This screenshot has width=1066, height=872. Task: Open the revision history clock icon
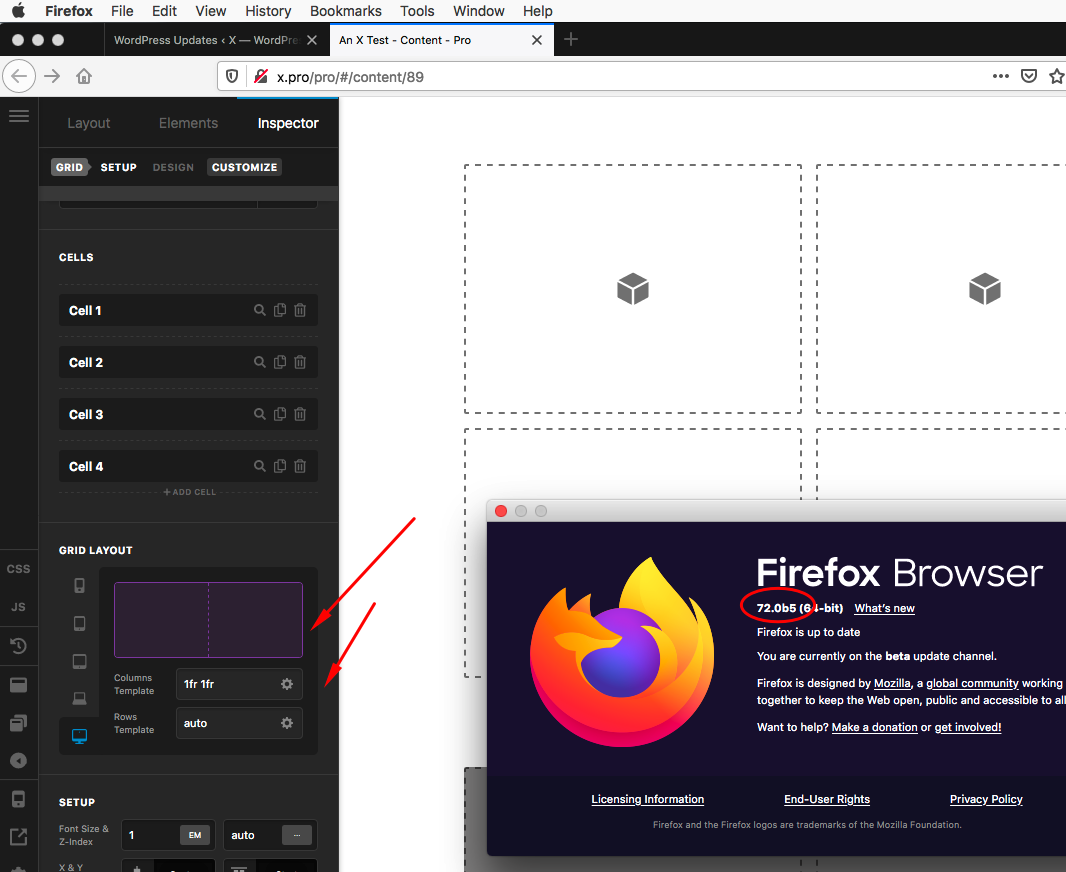coord(18,646)
